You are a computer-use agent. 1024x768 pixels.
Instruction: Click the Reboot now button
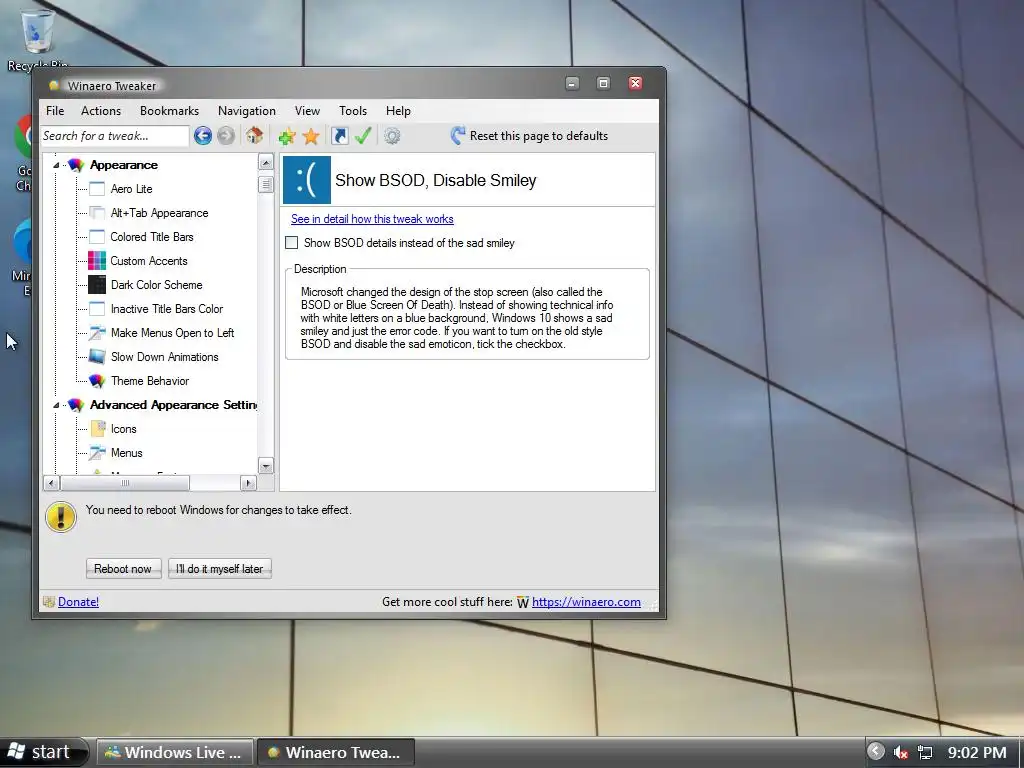(x=123, y=568)
